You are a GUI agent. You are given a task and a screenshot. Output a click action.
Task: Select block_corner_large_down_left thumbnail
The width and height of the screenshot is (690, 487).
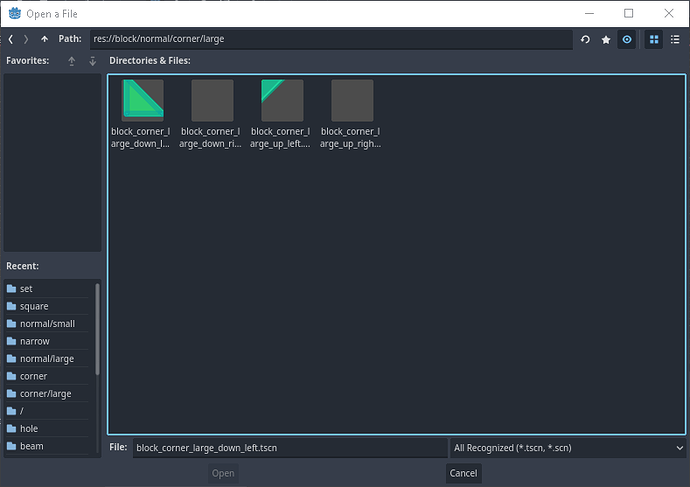coord(142,100)
